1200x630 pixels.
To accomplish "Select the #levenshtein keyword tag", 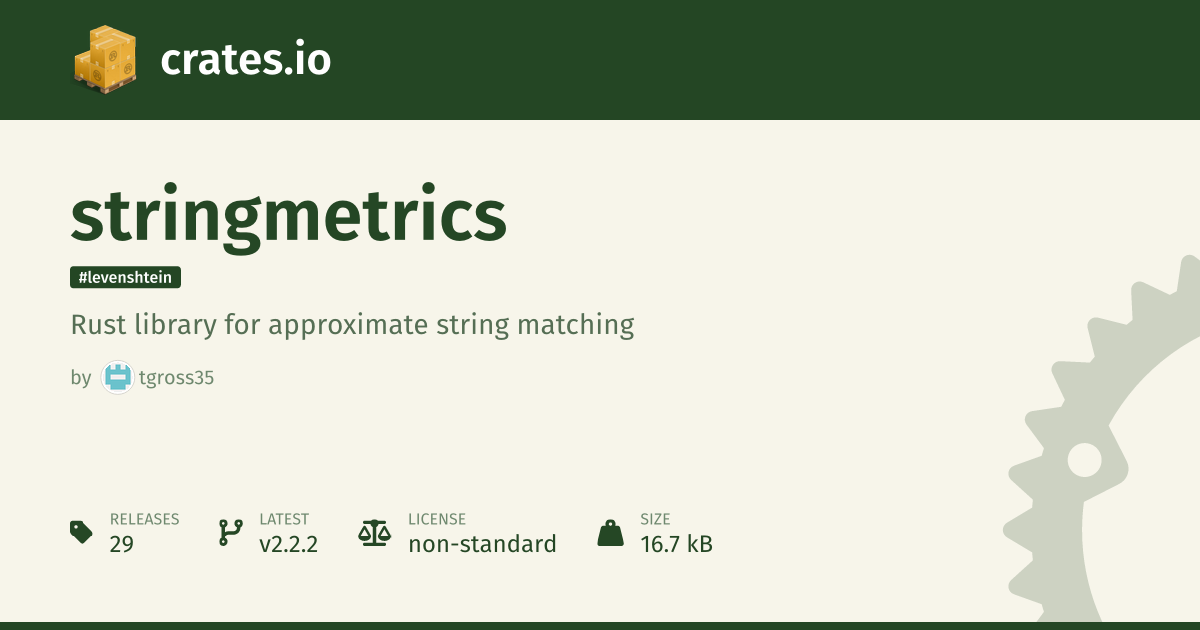I will (125, 278).
